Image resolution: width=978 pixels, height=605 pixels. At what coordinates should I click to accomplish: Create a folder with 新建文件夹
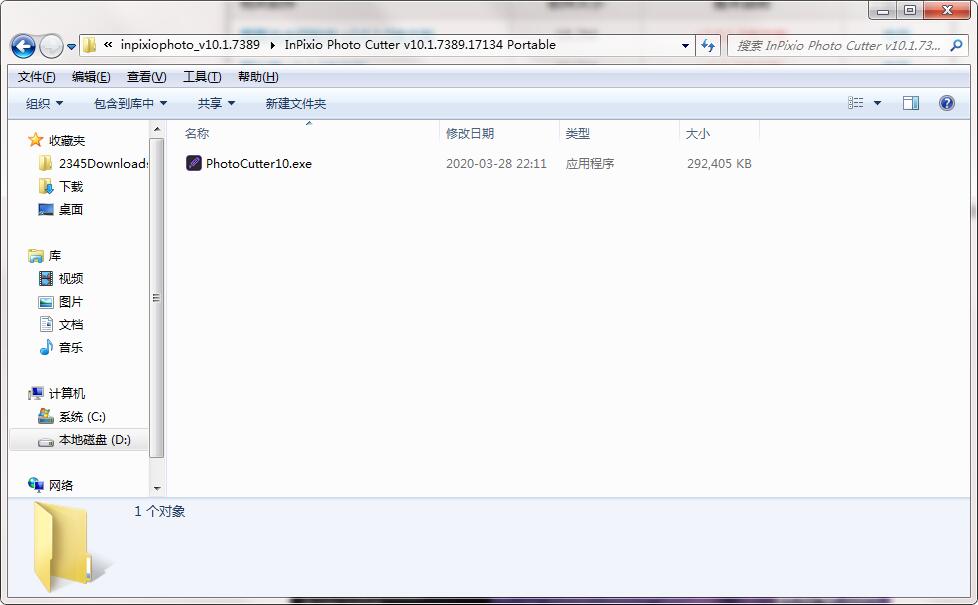296,104
